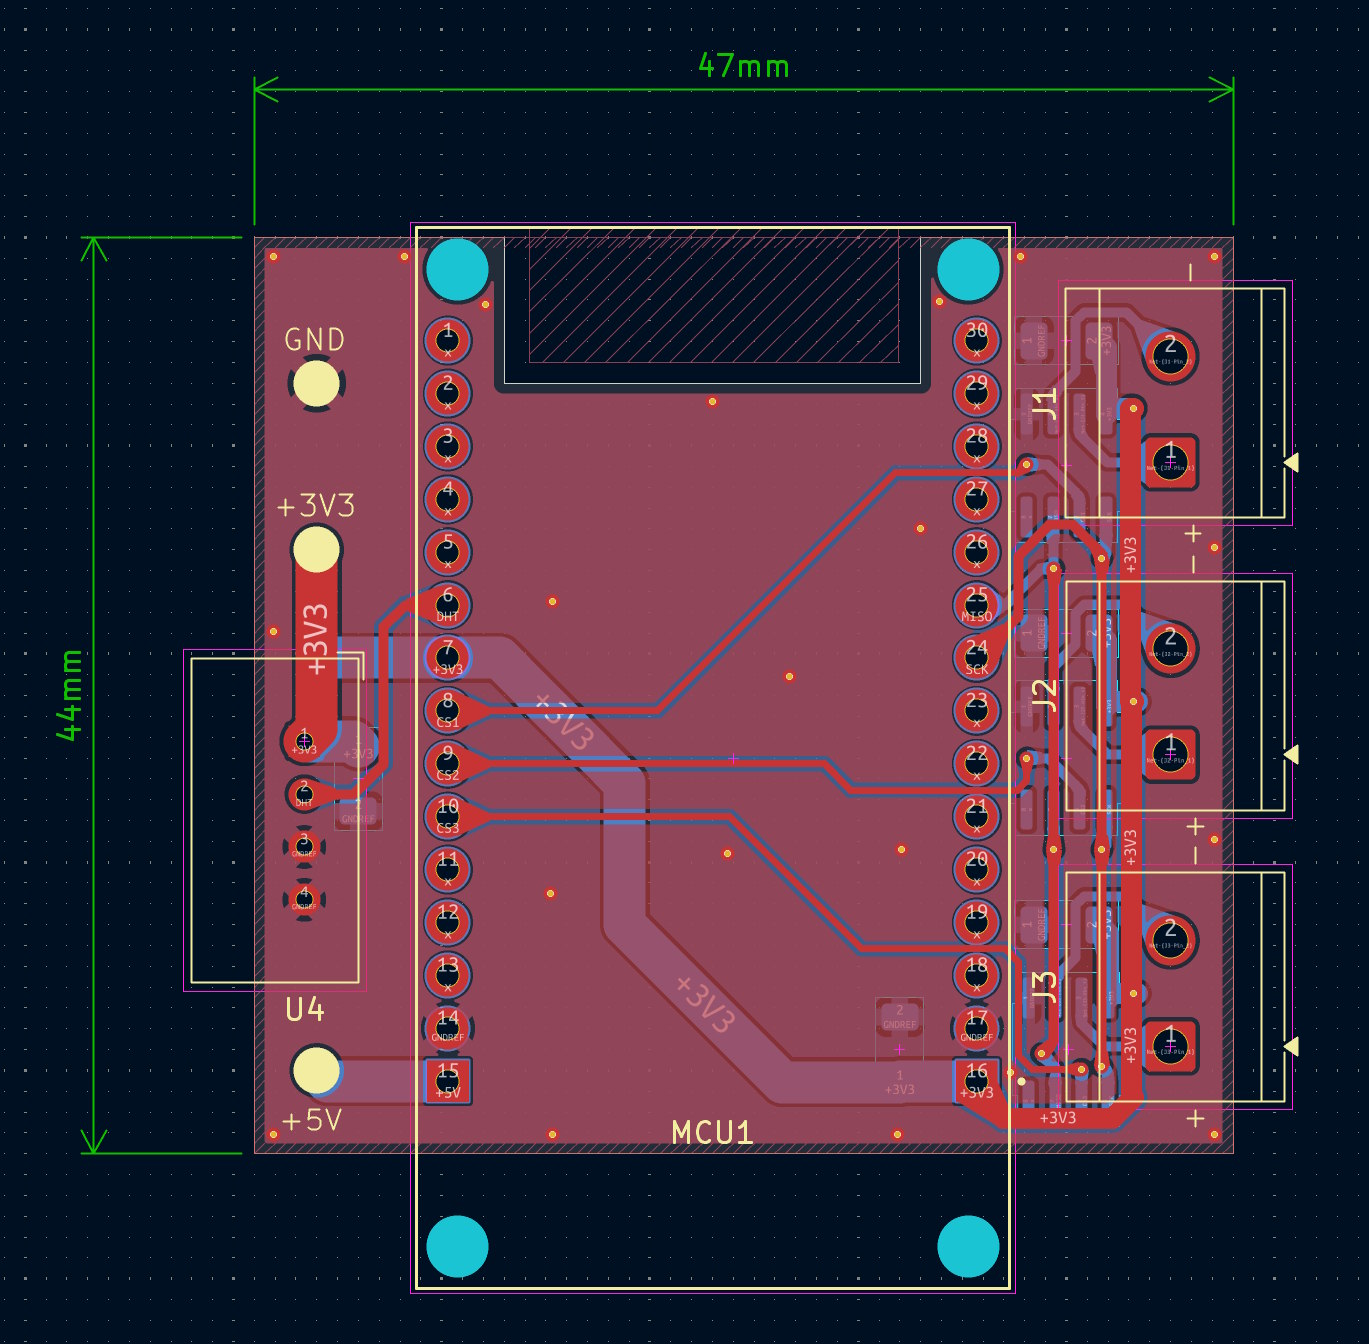Click the +3V3 round test point pad
The width and height of the screenshot is (1369, 1344).
pyautogui.click(x=316, y=549)
